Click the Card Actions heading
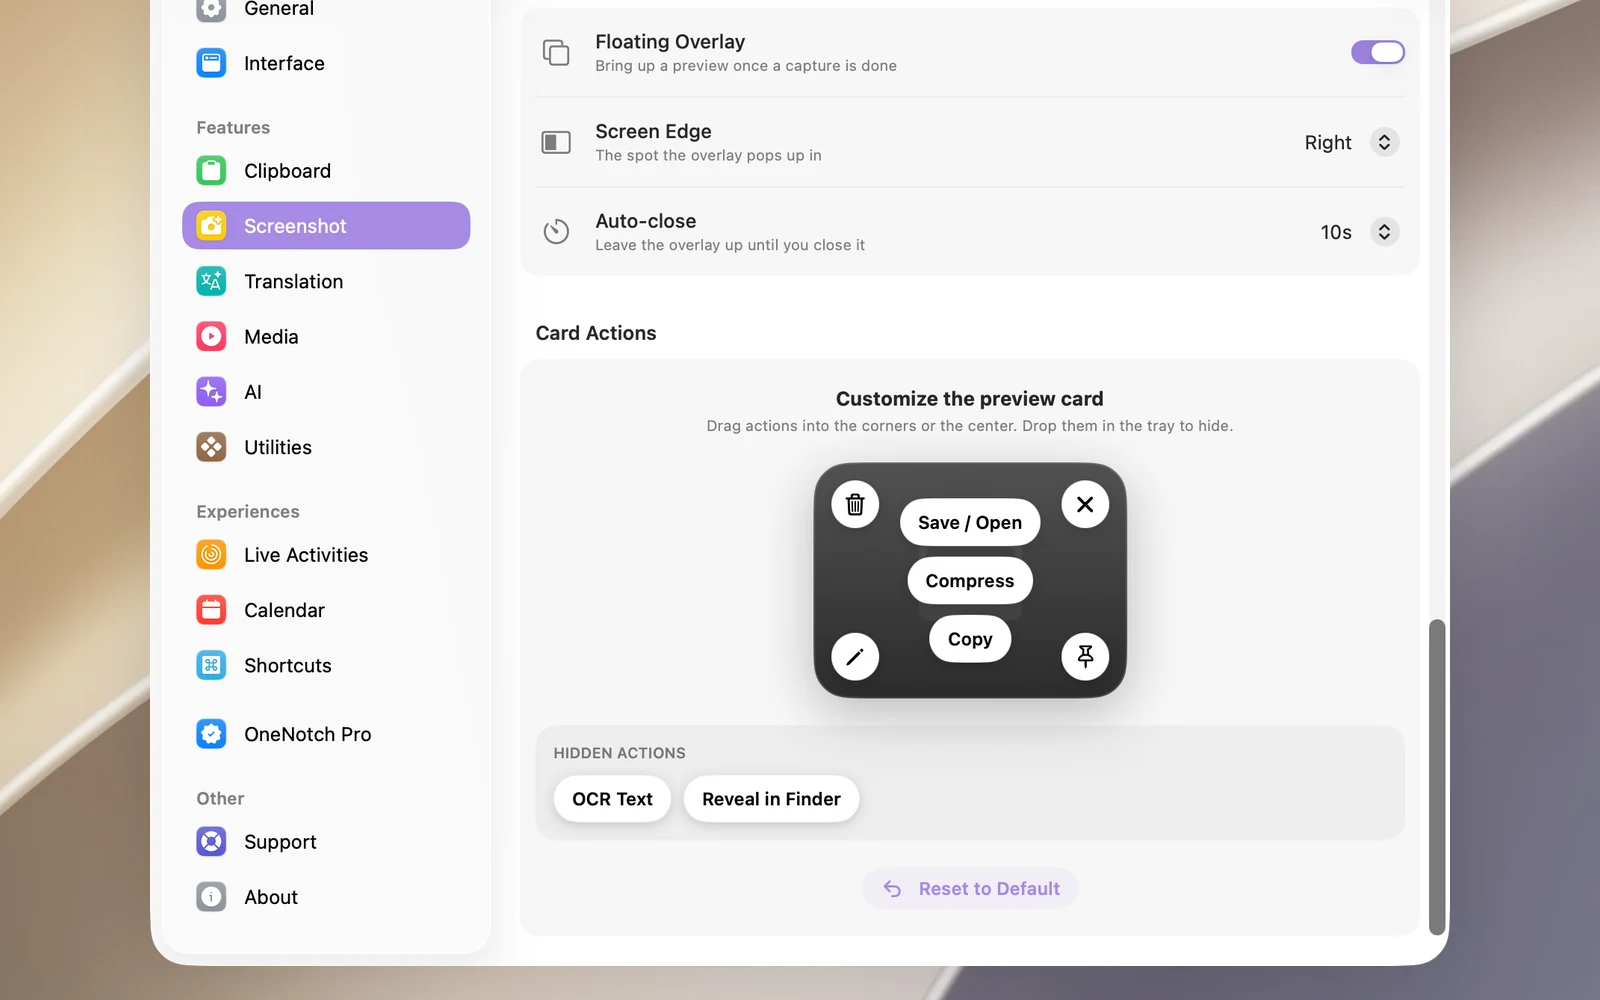Viewport: 1600px width, 1000px height. coord(596,333)
